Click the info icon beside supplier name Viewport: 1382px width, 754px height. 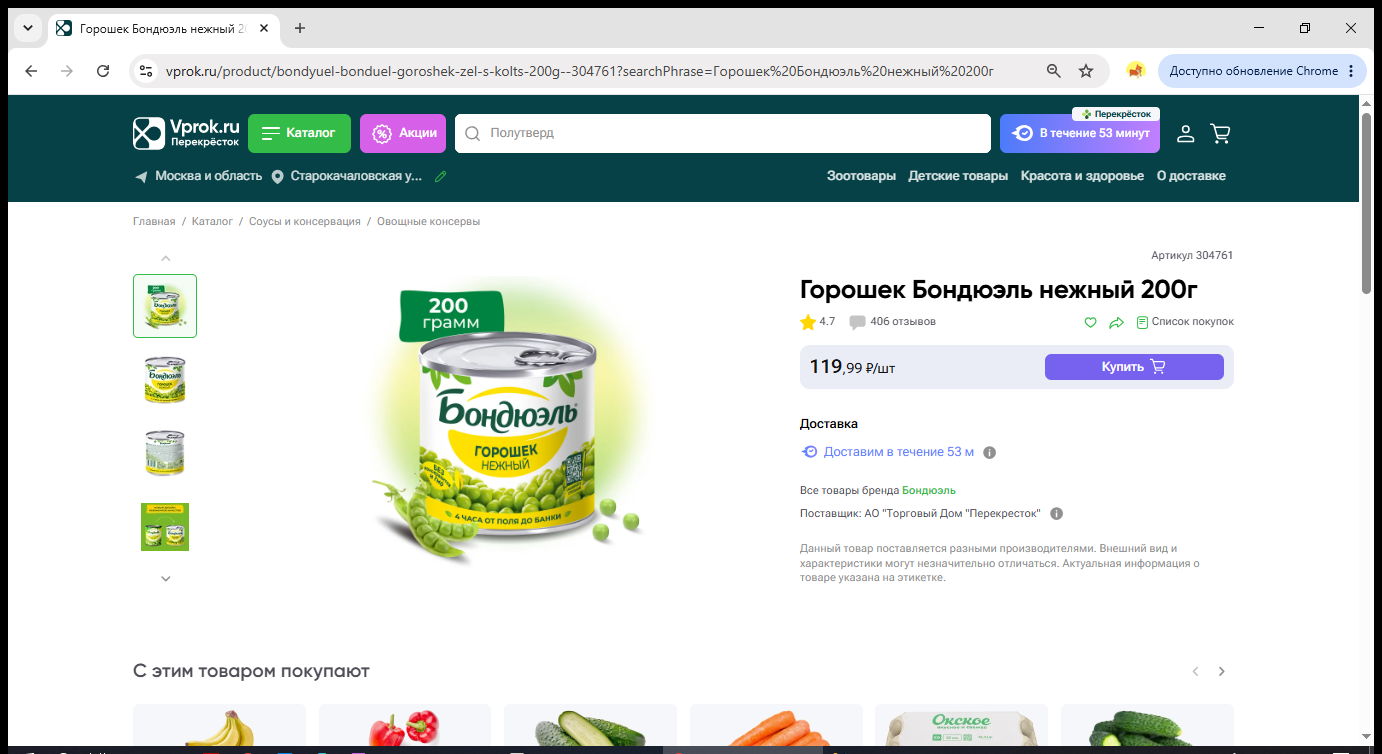(x=1057, y=514)
